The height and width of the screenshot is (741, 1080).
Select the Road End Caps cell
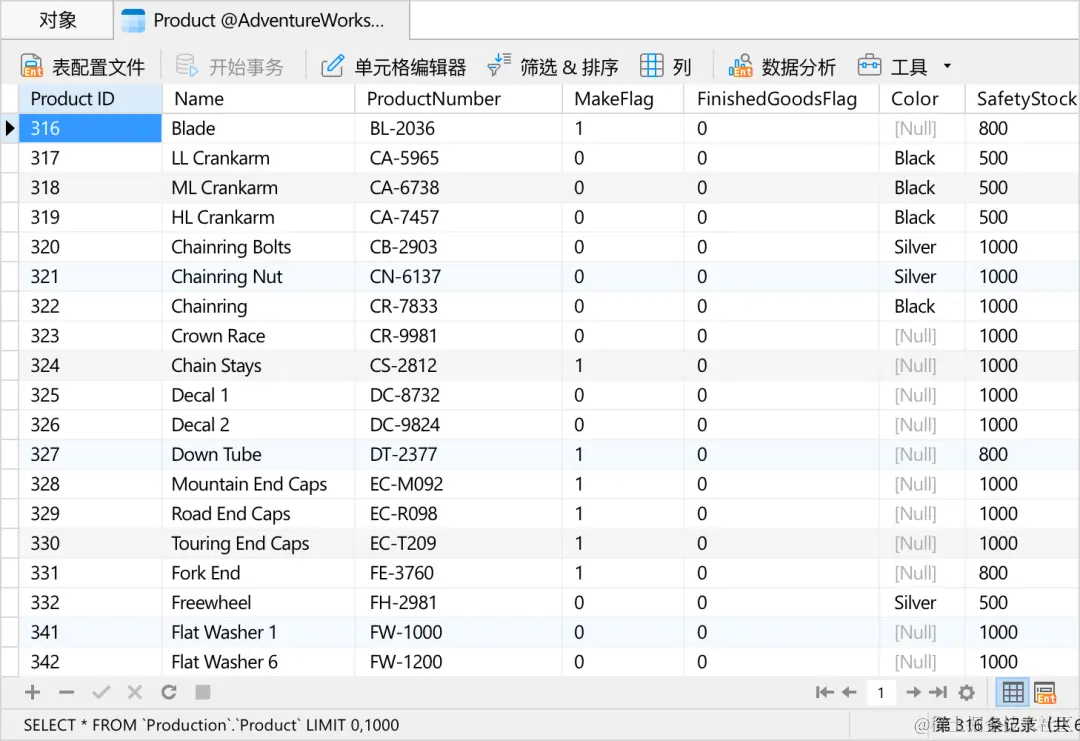[x=258, y=513]
